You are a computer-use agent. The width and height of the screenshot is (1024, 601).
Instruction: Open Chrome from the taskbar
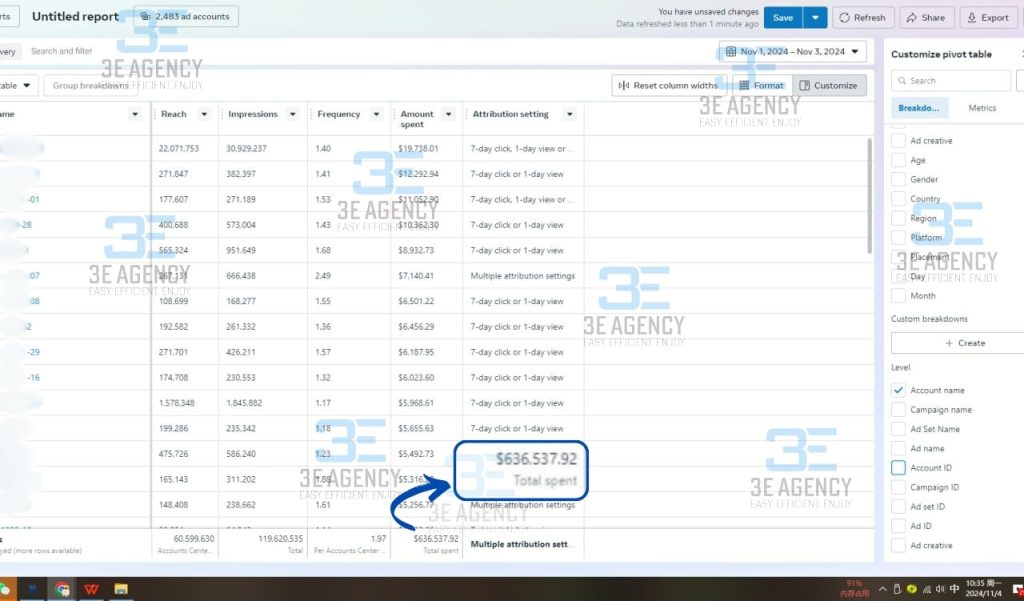(62, 589)
